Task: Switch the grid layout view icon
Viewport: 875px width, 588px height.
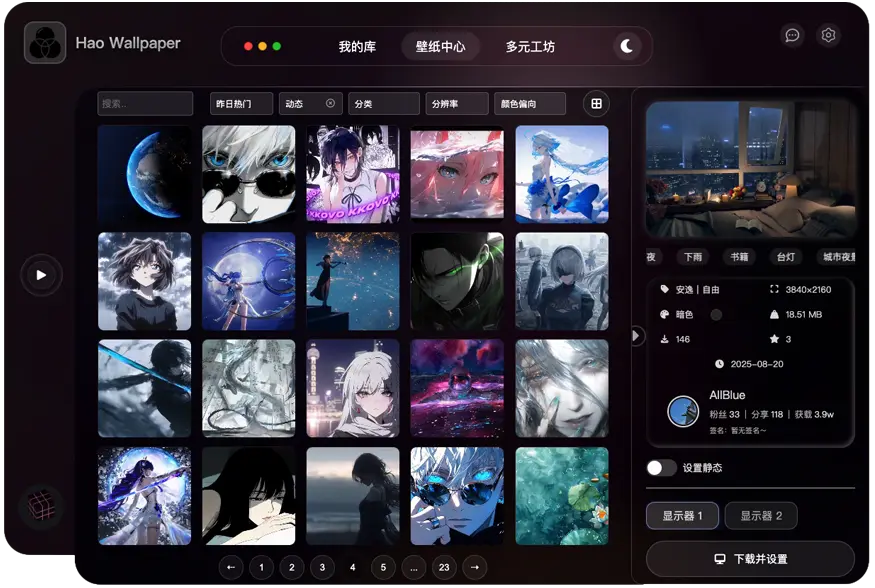Action: (x=596, y=104)
